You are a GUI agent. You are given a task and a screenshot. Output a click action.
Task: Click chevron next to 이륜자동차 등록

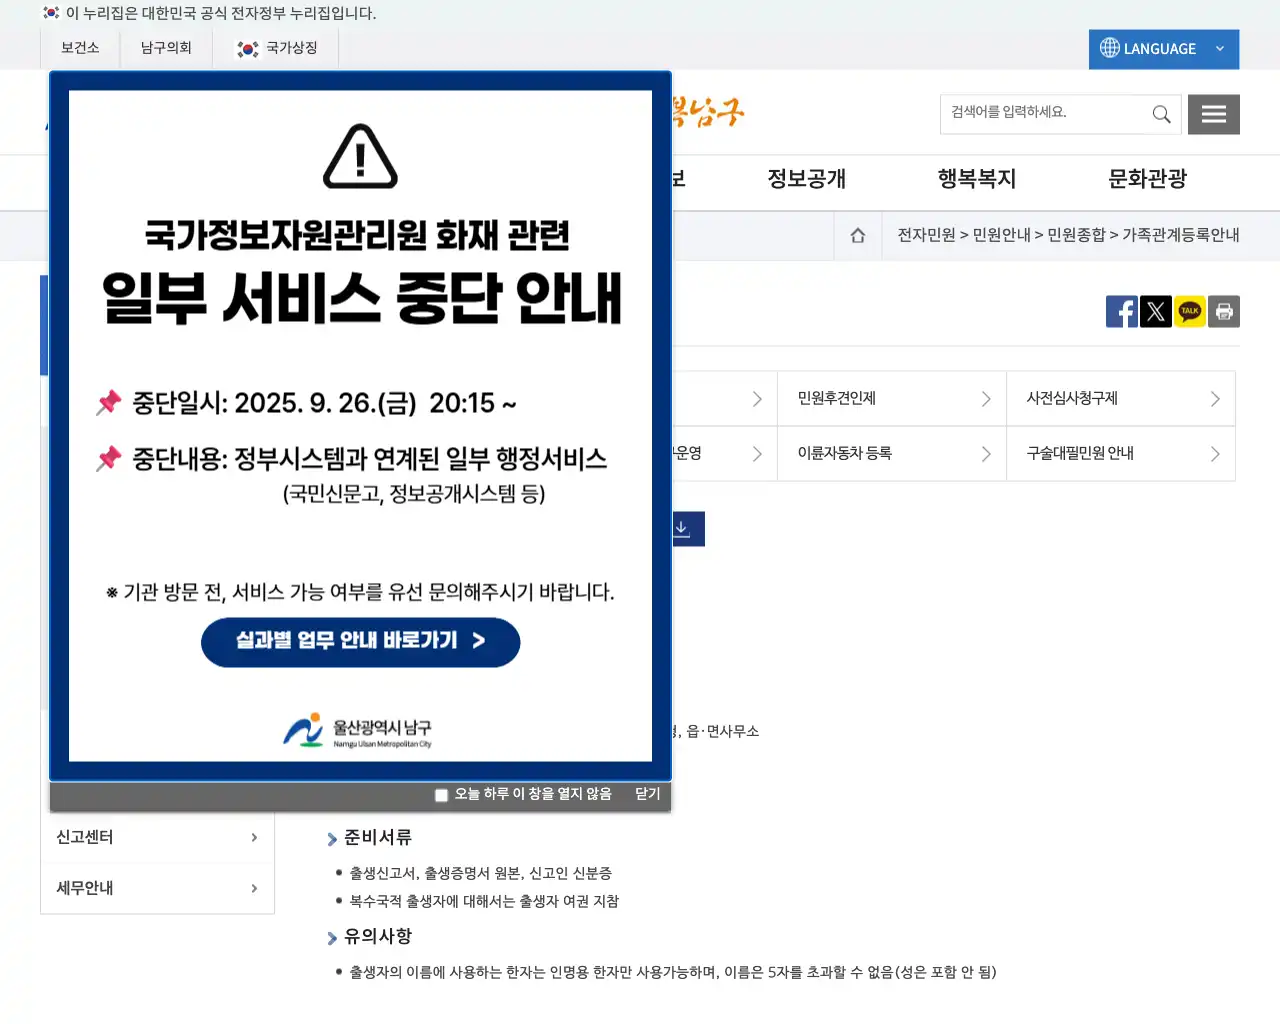(x=986, y=454)
